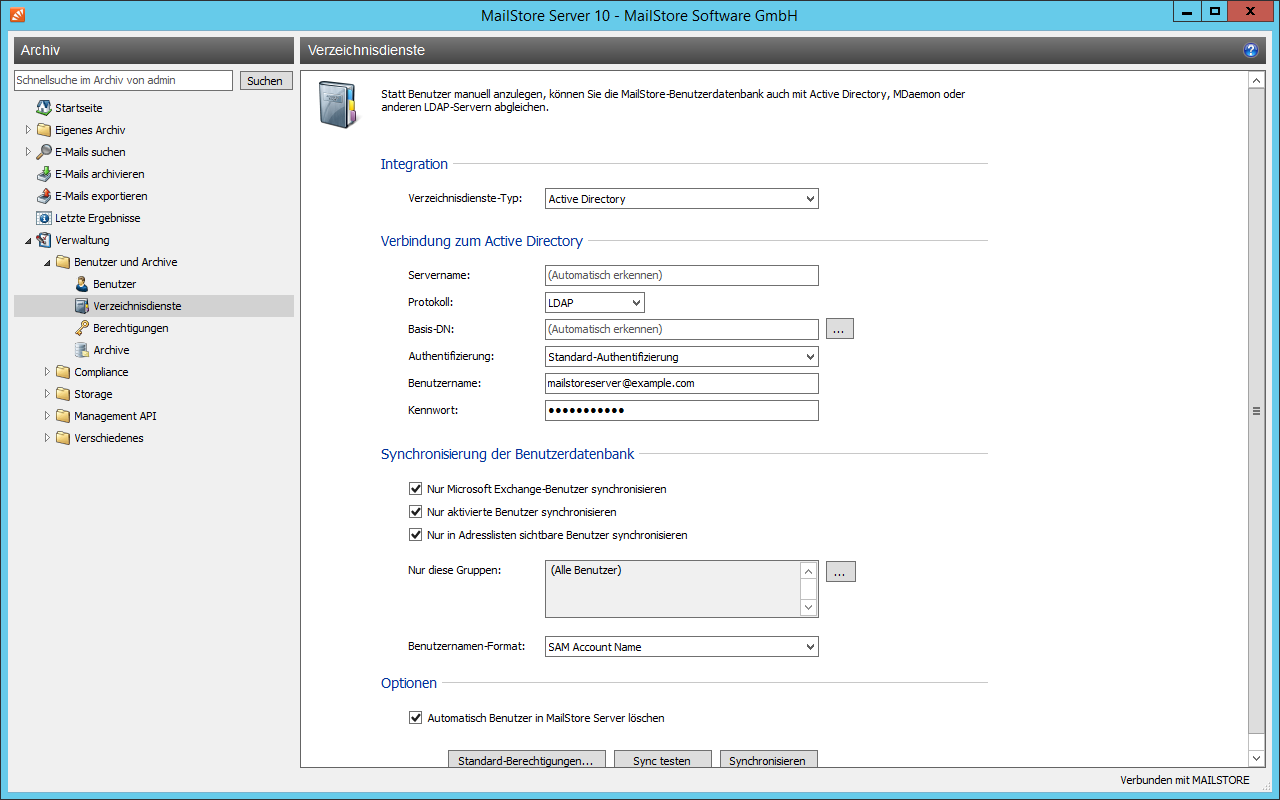
Task: Click the Eigenes Archiv folder icon
Action: (x=44, y=130)
